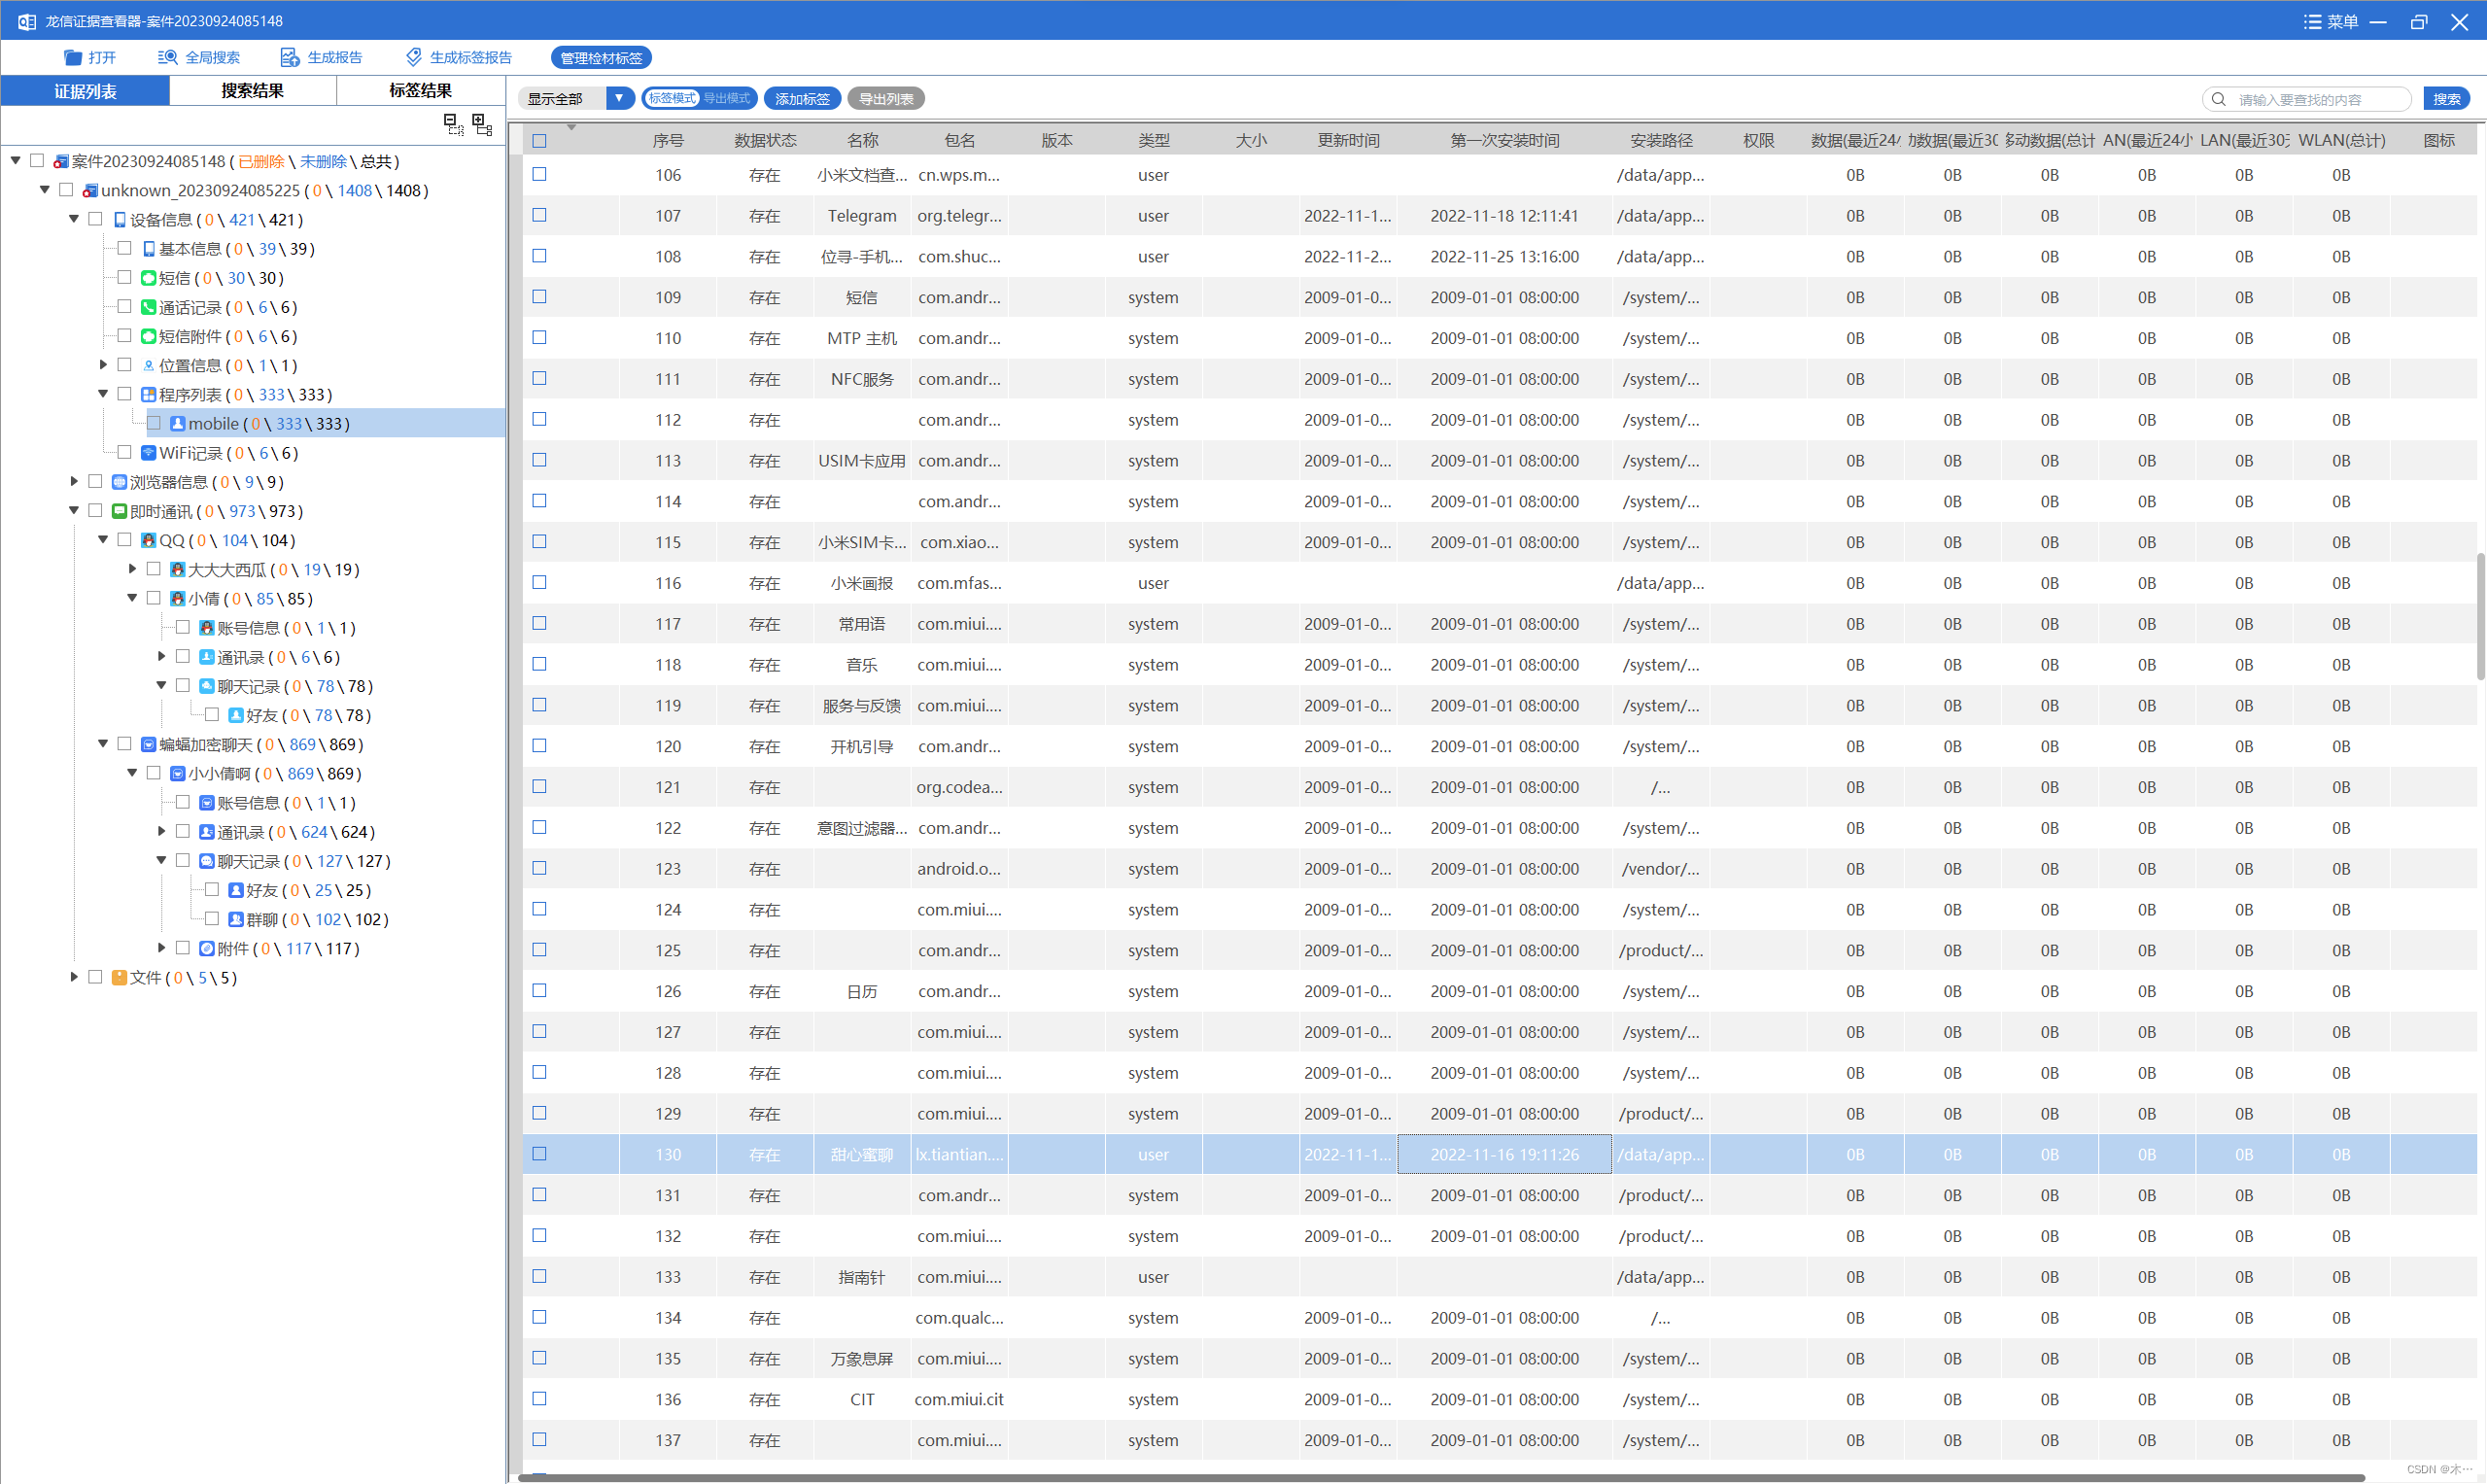The height and width of the screenshot is (1484, 2487).
Task: Click the 打开 folder icon
Action: click(72, 57)
